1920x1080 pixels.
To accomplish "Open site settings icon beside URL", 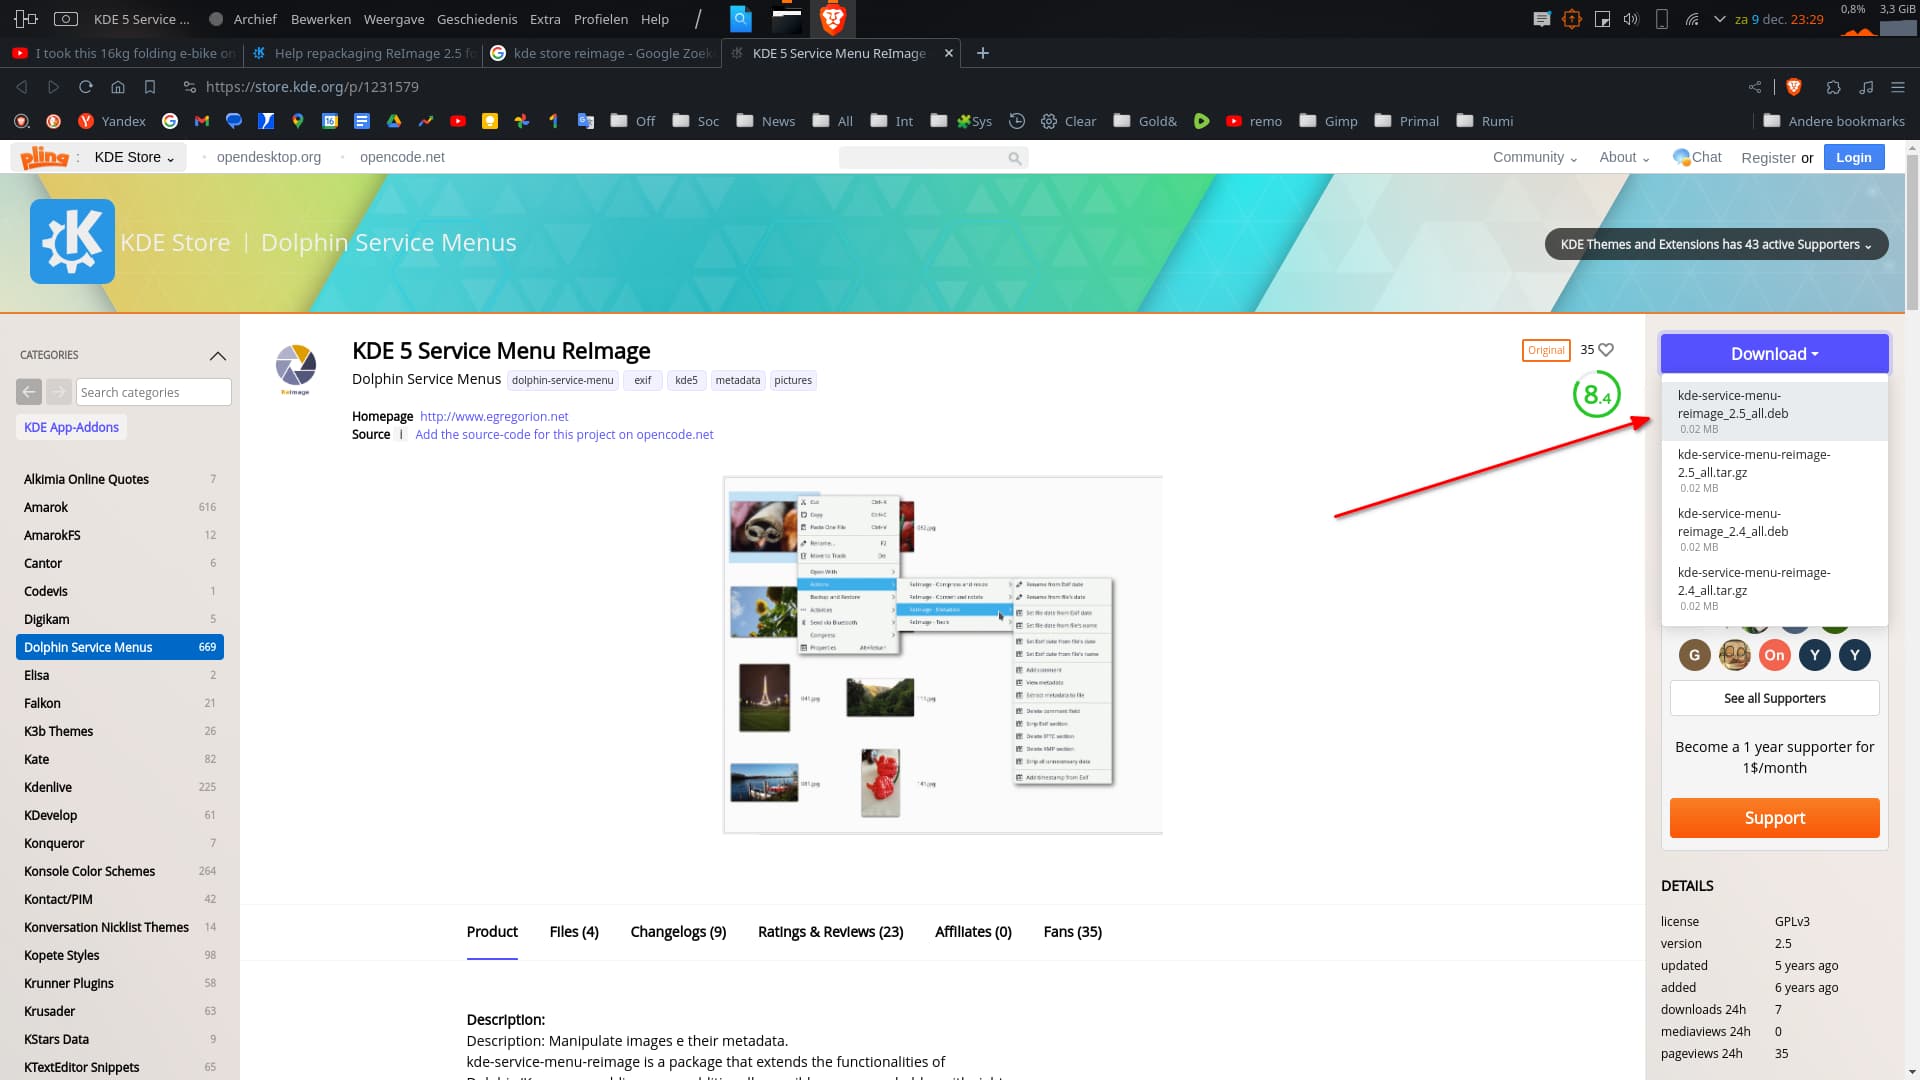I will 190,87.
